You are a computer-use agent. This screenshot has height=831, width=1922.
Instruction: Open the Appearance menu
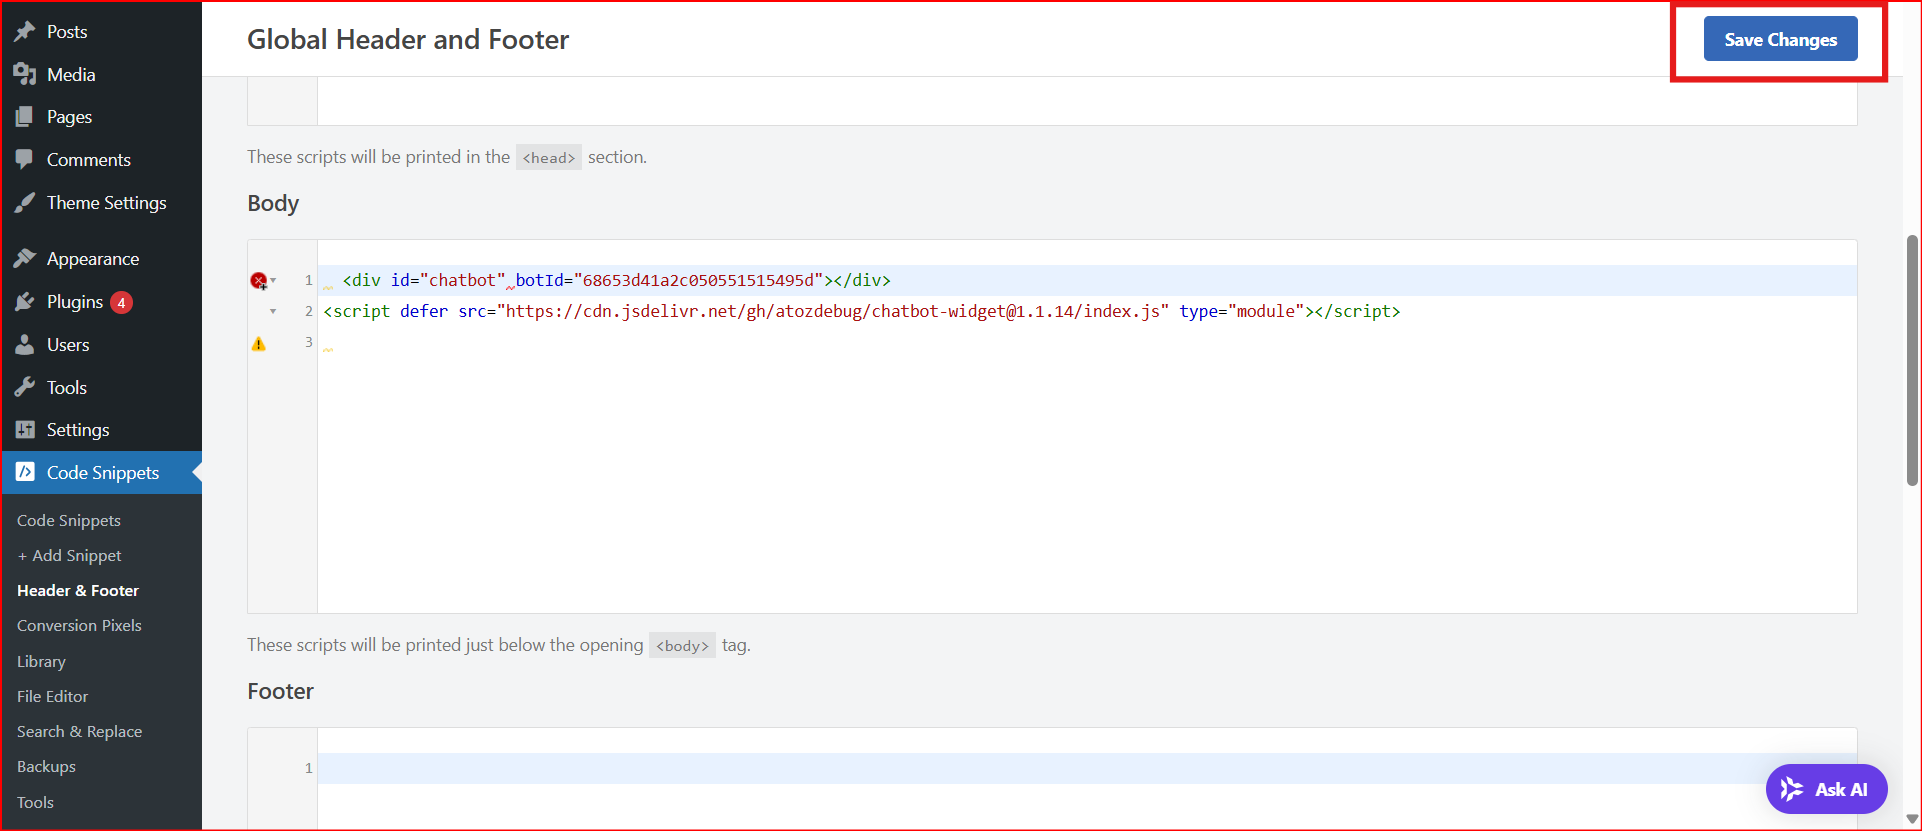(x=101, y=259)
